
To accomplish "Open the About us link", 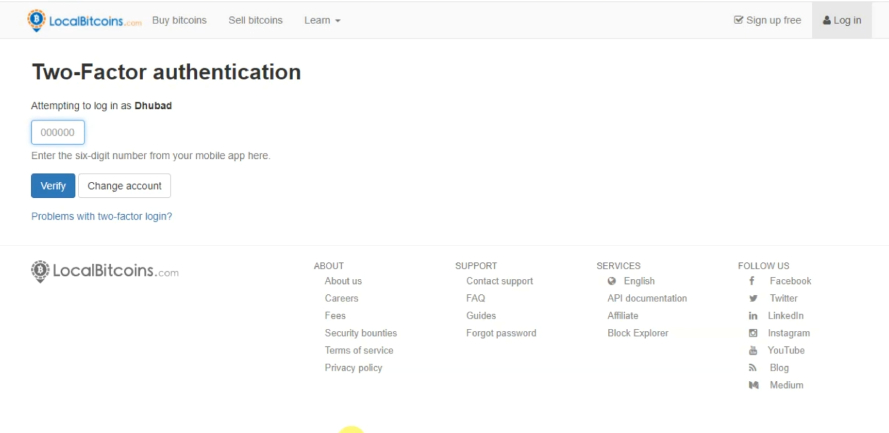I will click(343, 281).
